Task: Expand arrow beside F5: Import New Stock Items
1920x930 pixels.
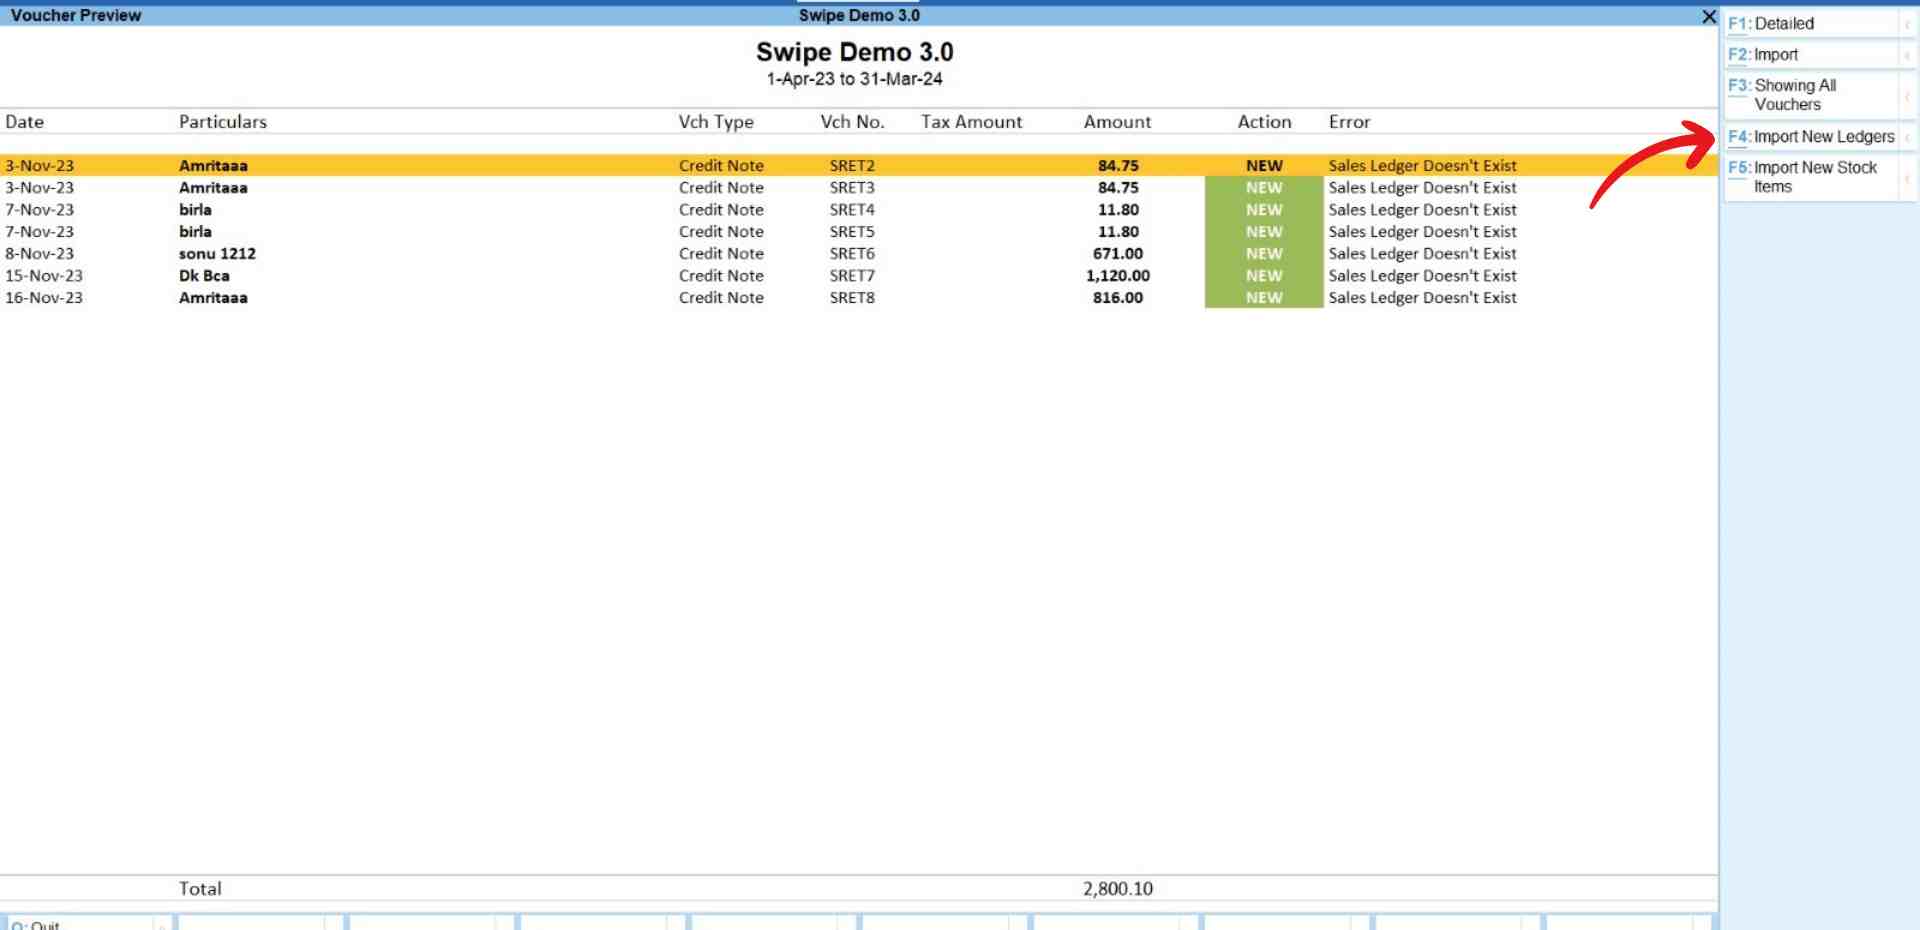Action: pos(1907,177)
